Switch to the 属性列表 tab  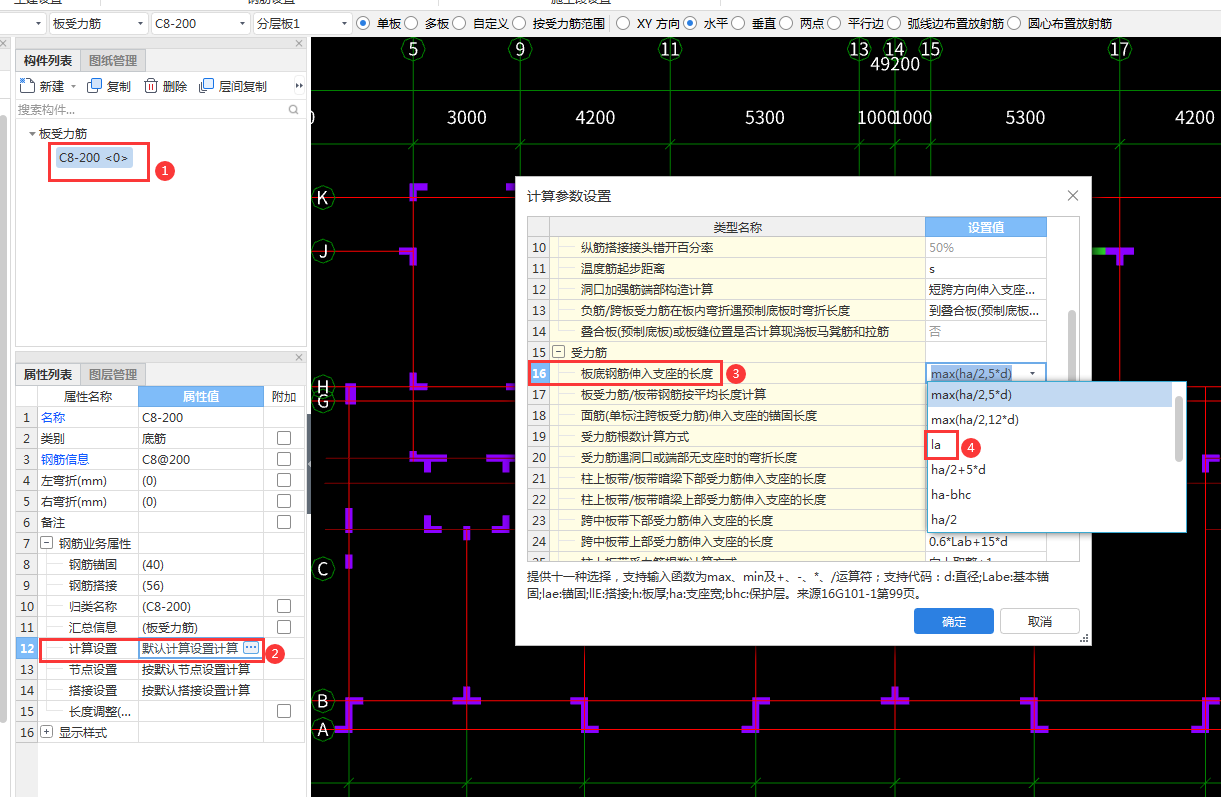point(47,374)
